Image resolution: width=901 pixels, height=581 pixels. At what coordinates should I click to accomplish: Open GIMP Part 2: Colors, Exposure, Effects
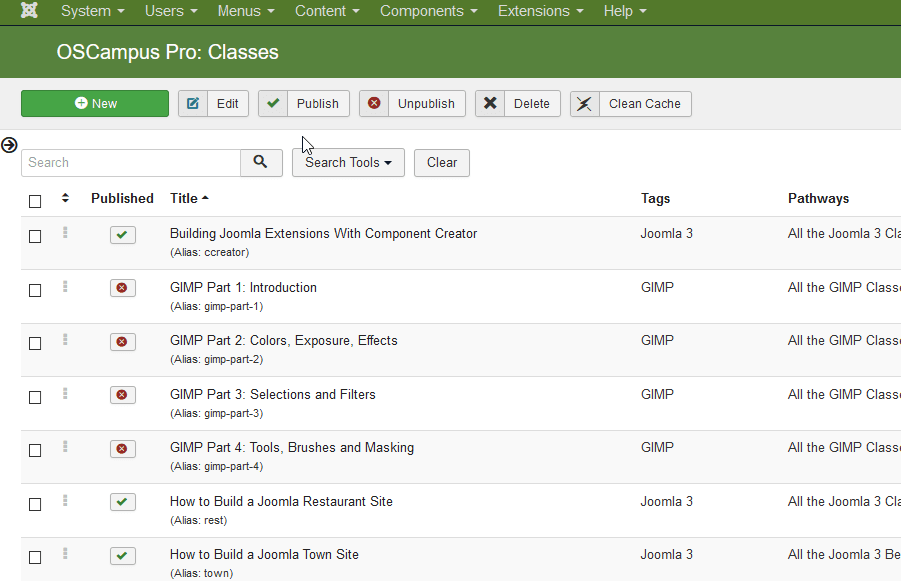(x=284, y=340)
